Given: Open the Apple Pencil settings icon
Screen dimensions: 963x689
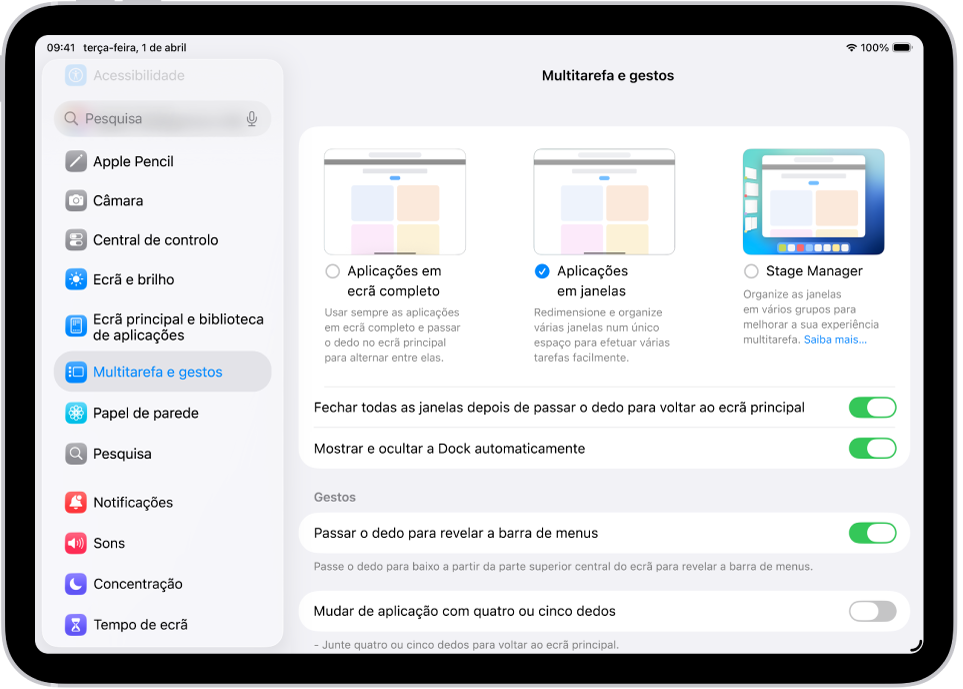Looking at the screenshot, I should pyautogui.click(x=76, y=161).
